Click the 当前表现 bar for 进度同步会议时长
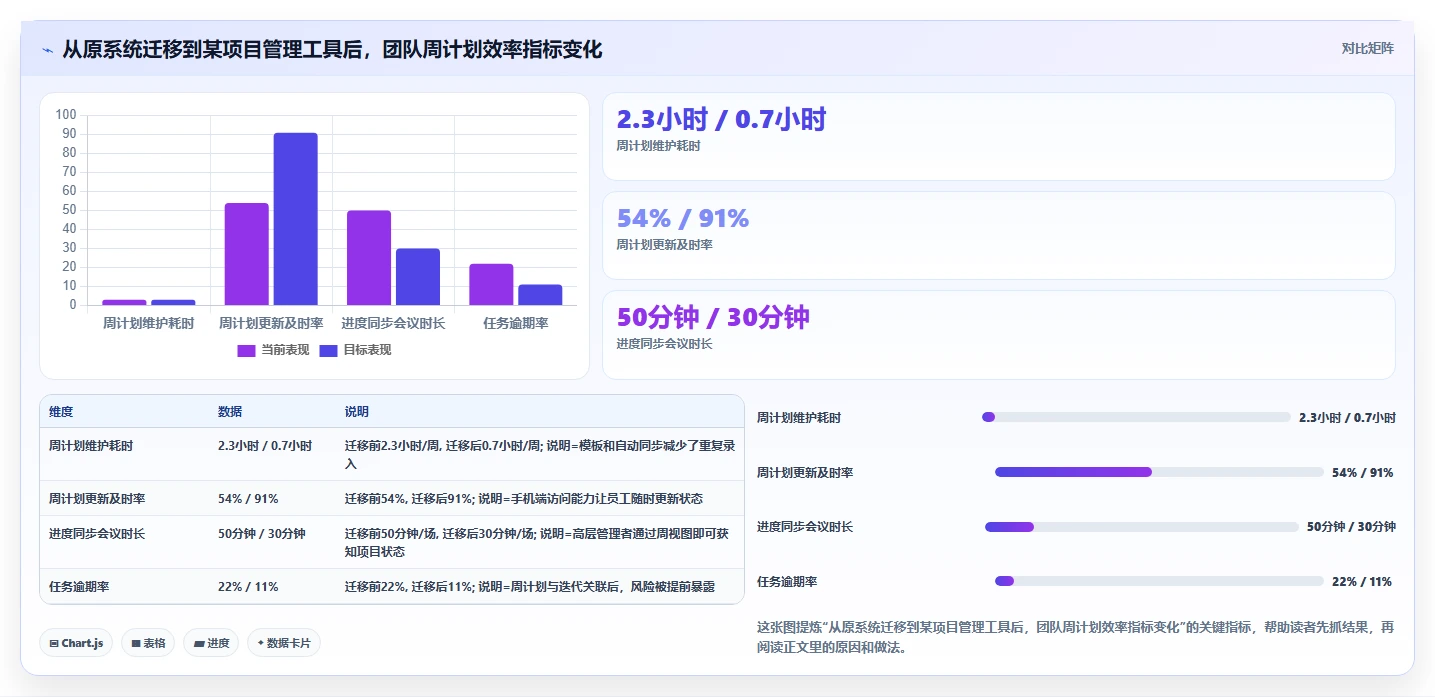The width and height of the screenshot is (1435, 697). pyautogui.click(x=369, y=258)
